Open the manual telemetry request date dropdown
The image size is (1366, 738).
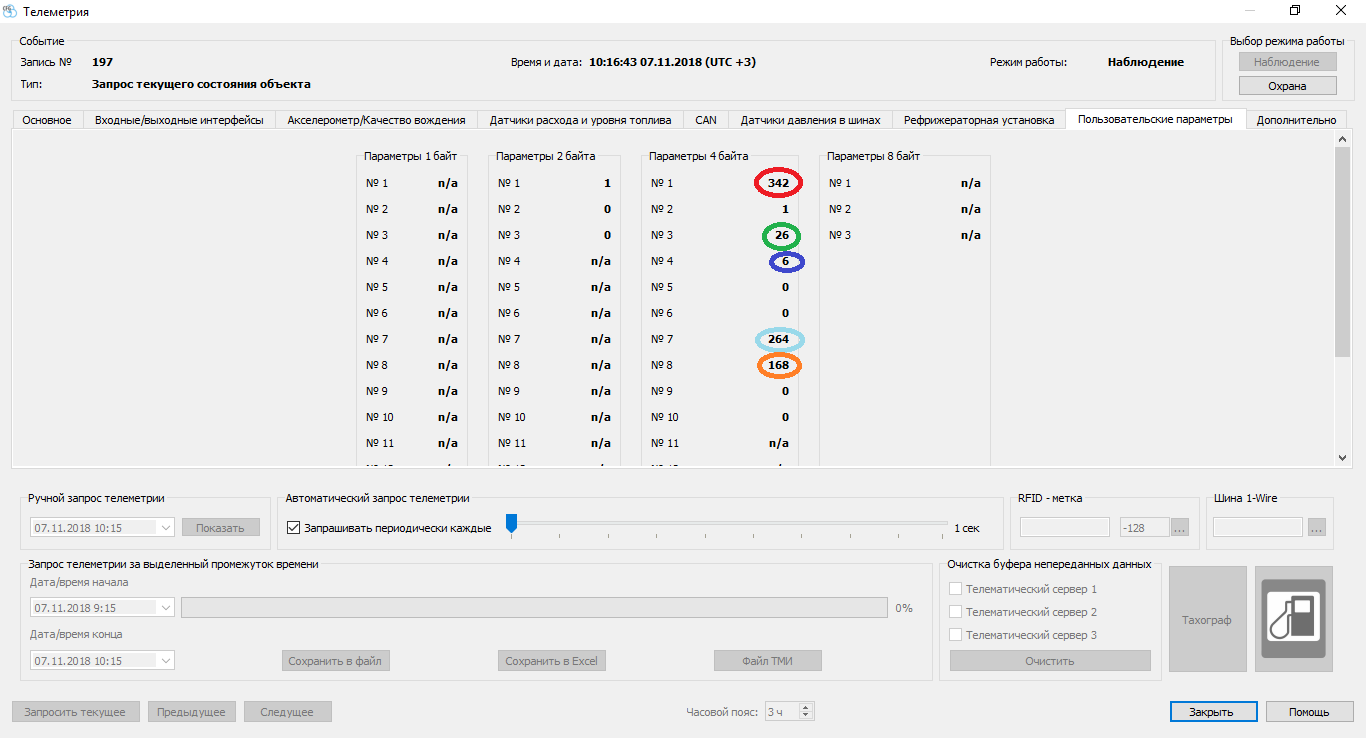point(165,527)
